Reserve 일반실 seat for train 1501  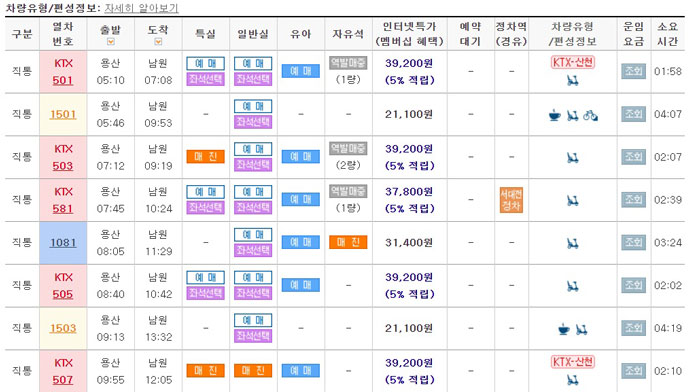[253, 106]
